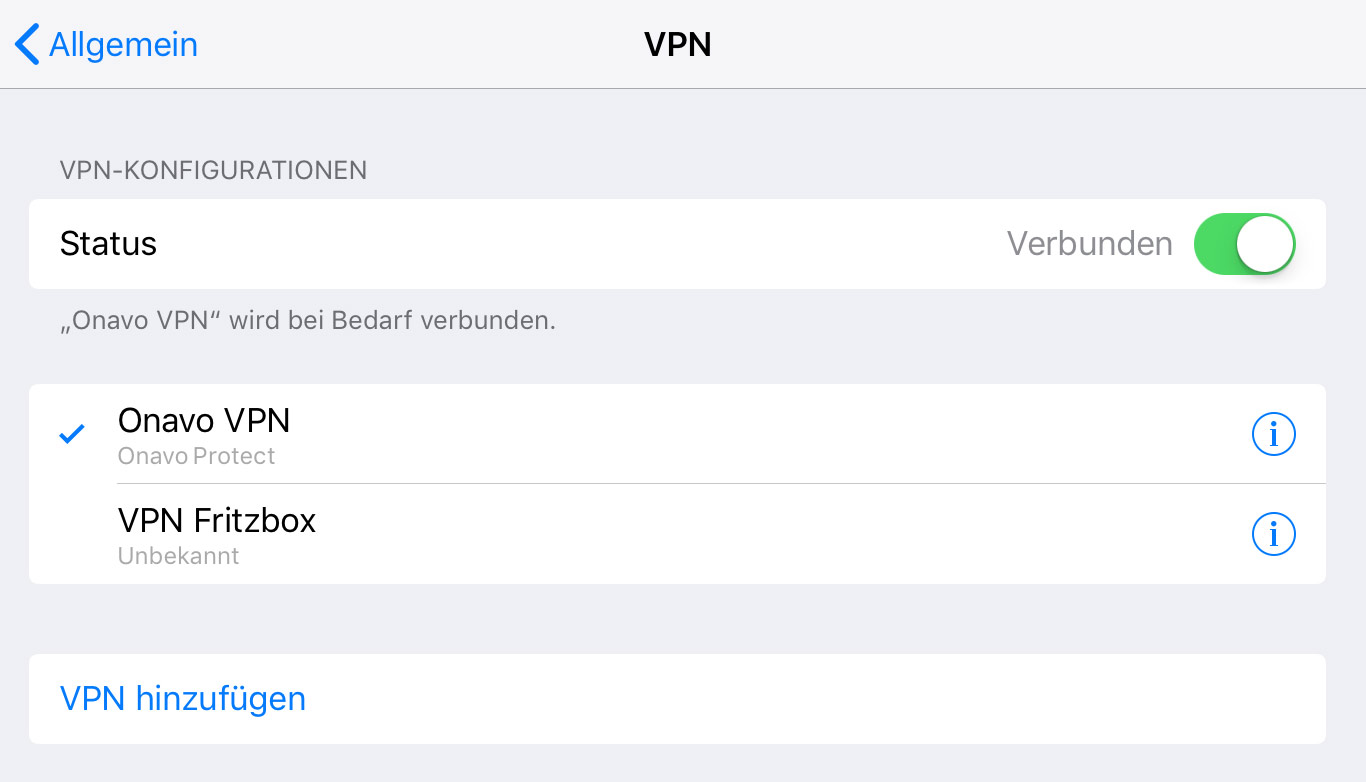Click the VPN page title
This screenshot has height=782, width=1366.
pos(677,45)
